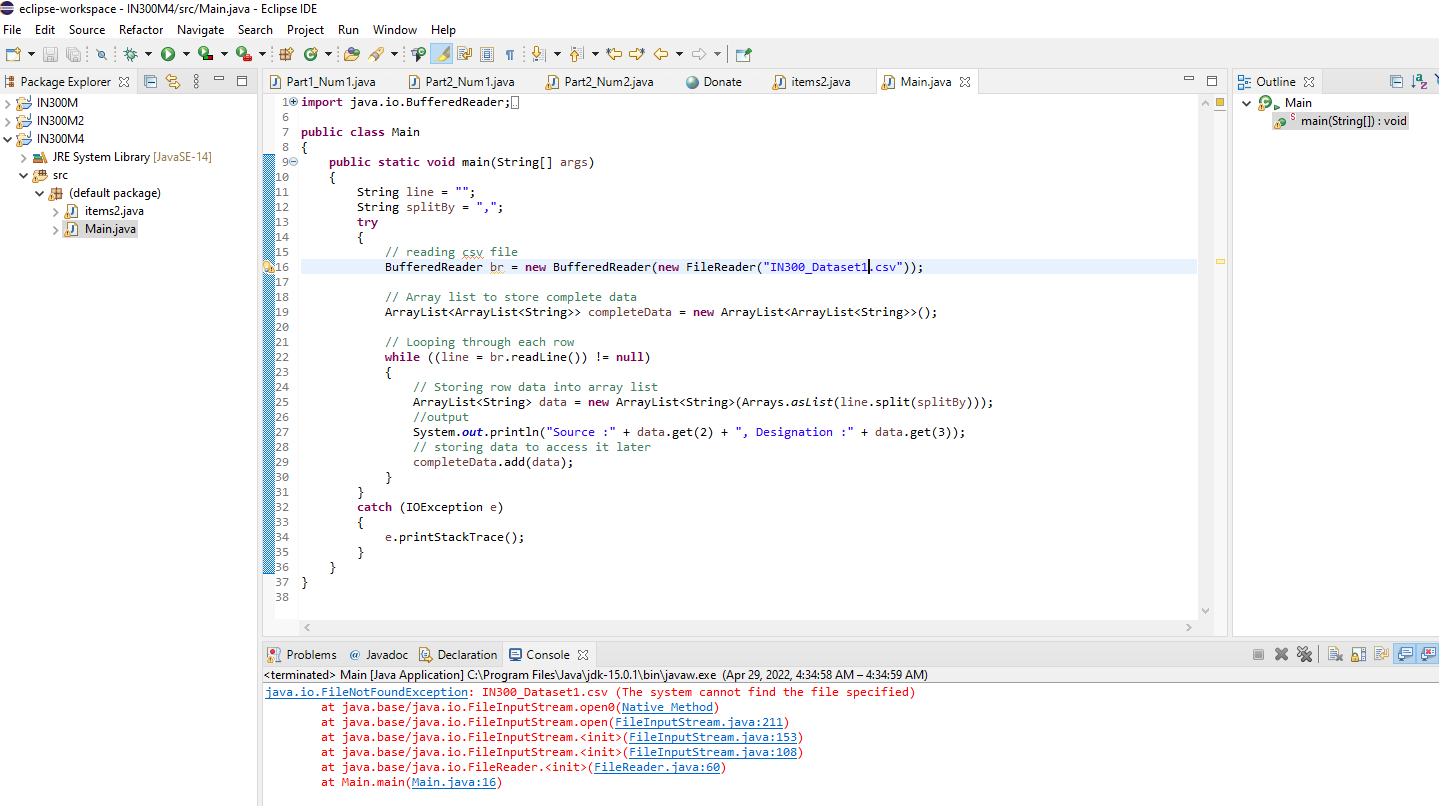Click the Last Edit Location icon
Viewport: 1439px width, 806px height.
pyautogui.click(x=614, y=54)
